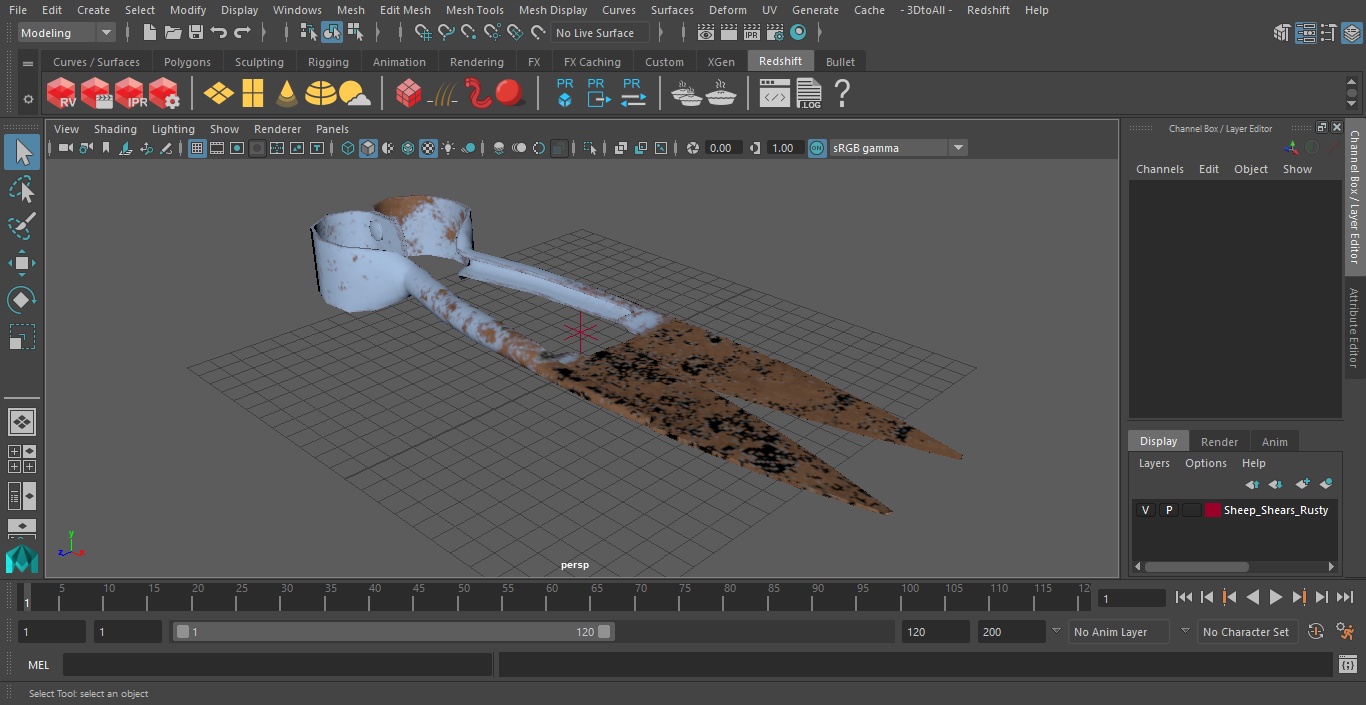Open the Maya home icon

click(x=21, y=558)
